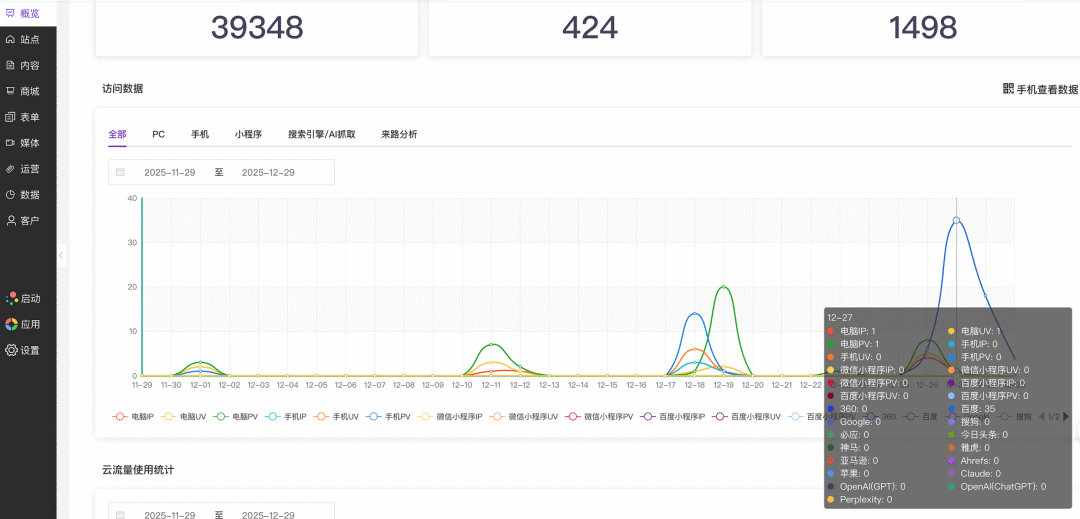
Task: Switch to the PC tab
Action: click(158, 134)
